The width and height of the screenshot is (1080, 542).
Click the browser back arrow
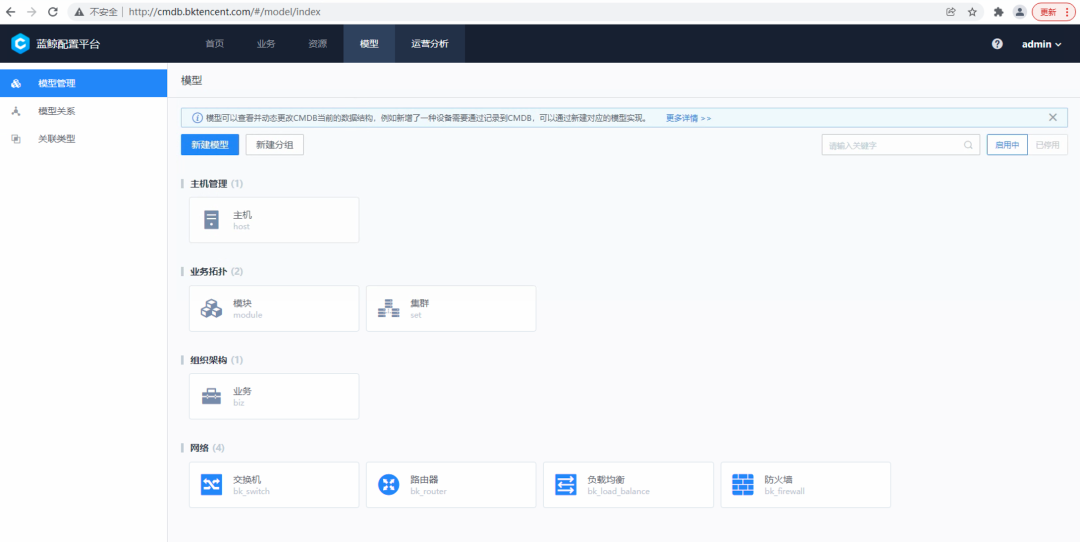11,12
